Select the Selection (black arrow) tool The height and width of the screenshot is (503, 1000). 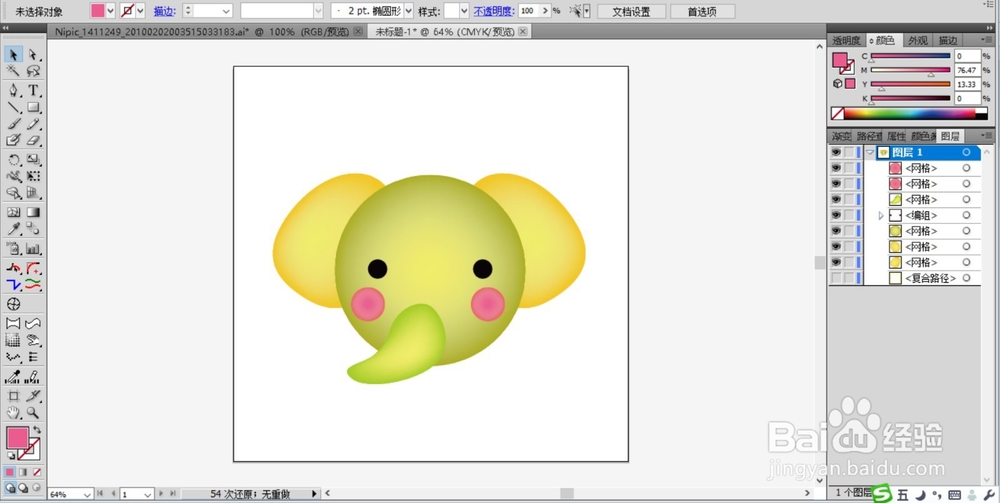(13, 54)
